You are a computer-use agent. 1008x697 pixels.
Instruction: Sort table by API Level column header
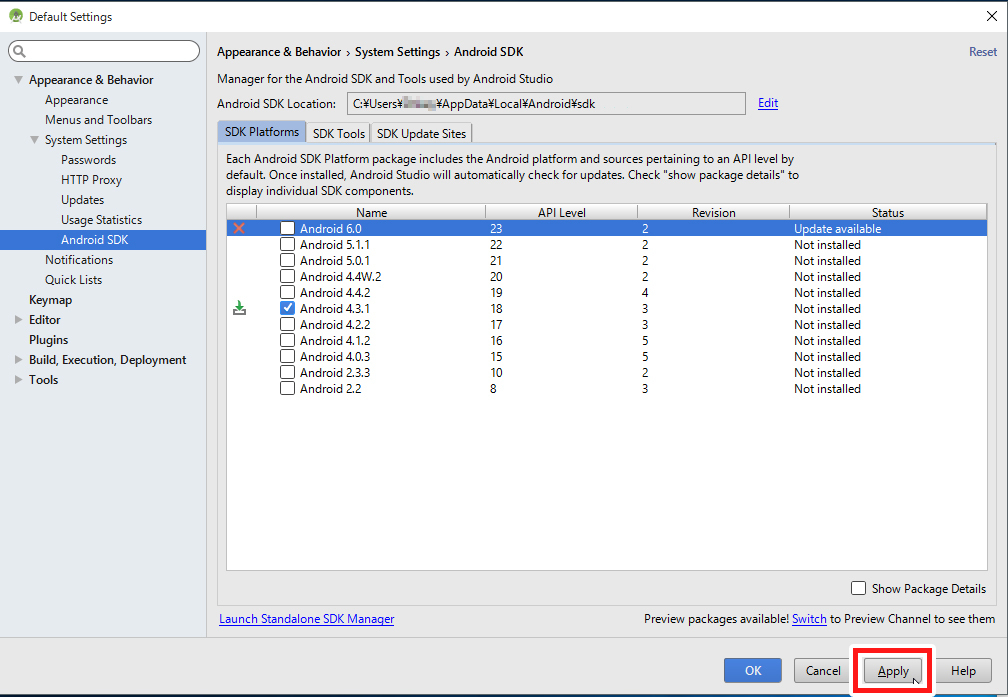click(x=561, y=212)
